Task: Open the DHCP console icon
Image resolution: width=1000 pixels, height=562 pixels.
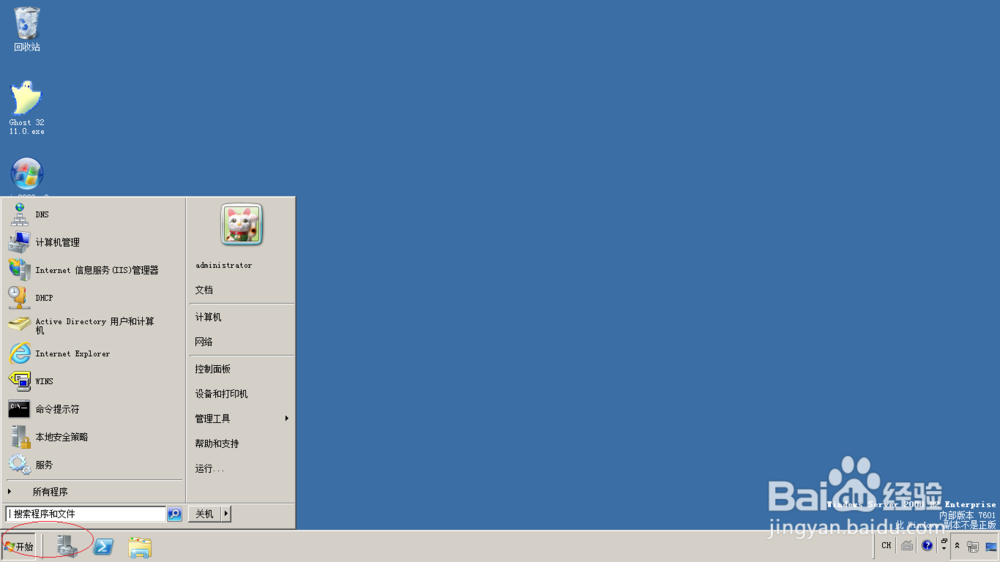Action: [18, 298]
